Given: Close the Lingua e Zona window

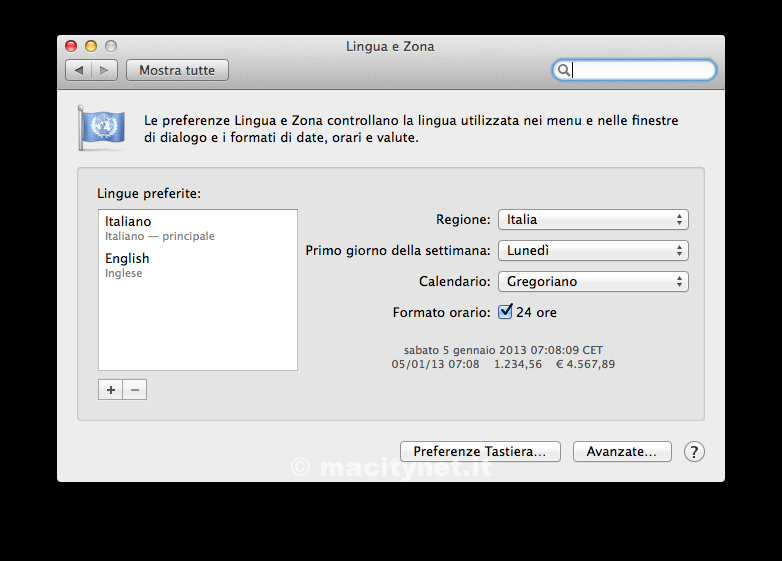Looking at the screenshot, I should click(x=71, y=46).
